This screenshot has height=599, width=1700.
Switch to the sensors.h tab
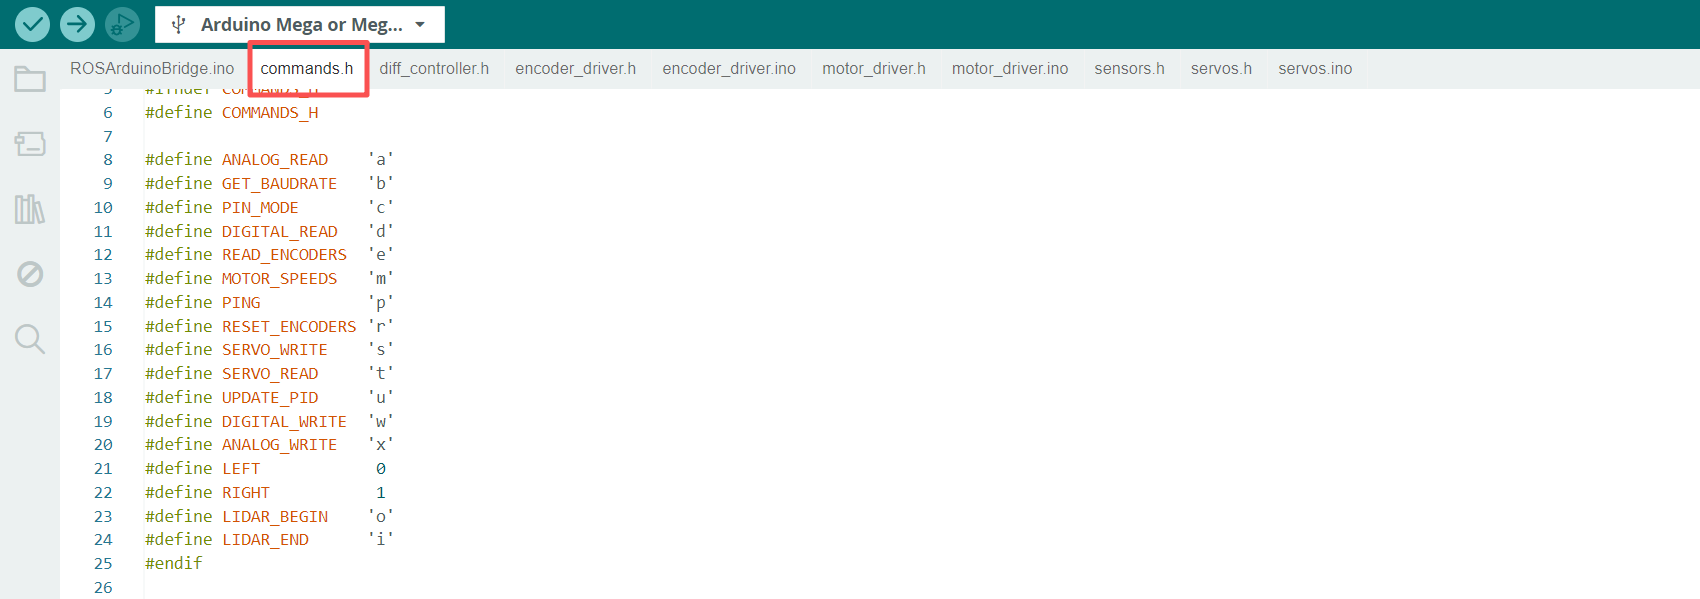(x=1129, y=68)
